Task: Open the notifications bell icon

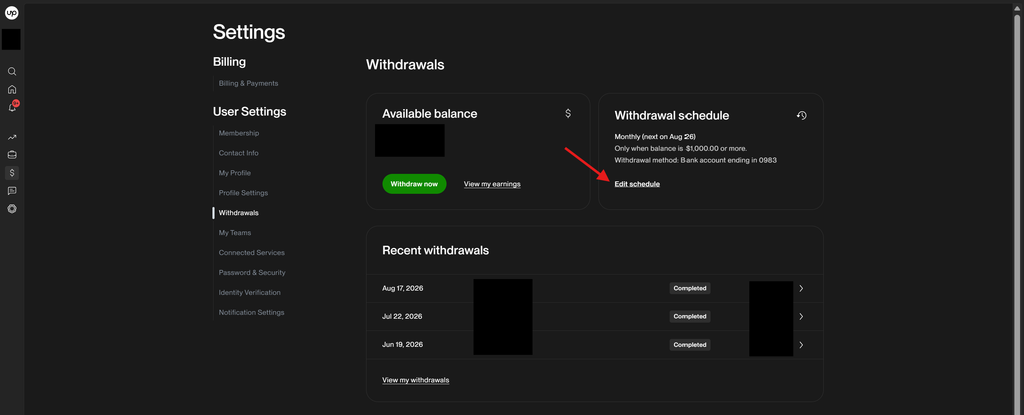Action: 12,107
